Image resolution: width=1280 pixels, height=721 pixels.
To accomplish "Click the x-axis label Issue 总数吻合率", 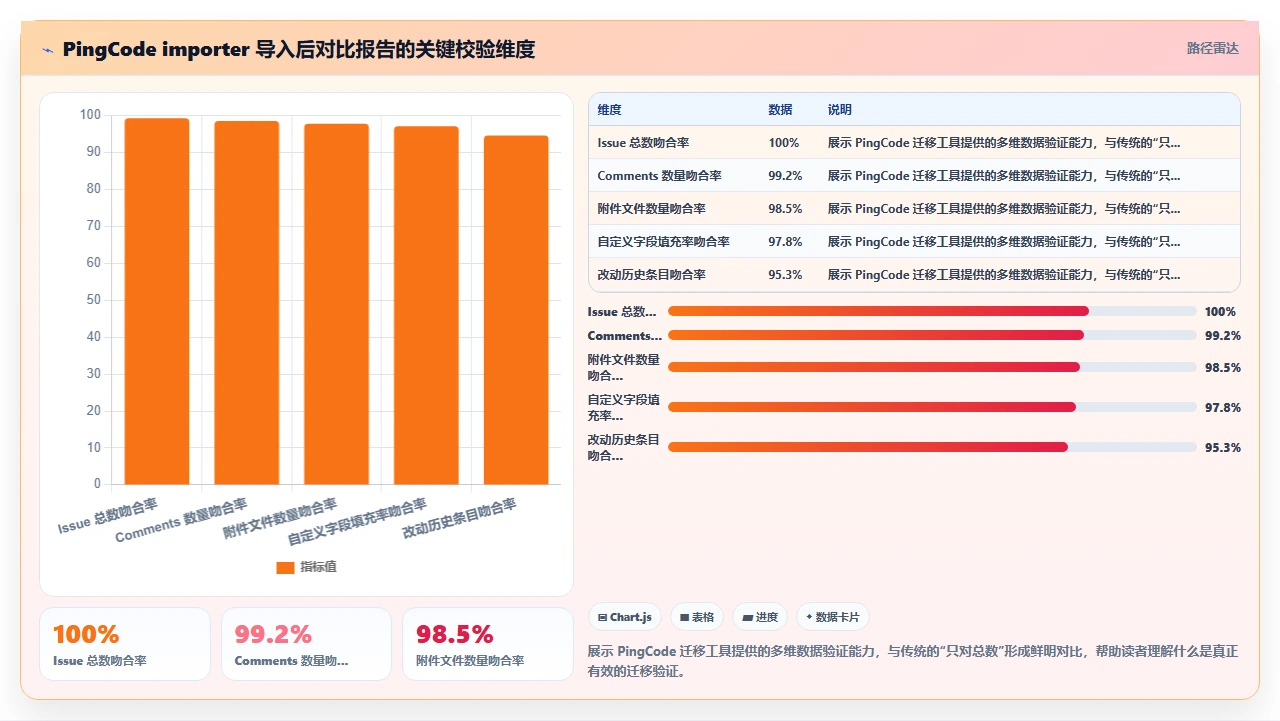I will click(107, 515).
